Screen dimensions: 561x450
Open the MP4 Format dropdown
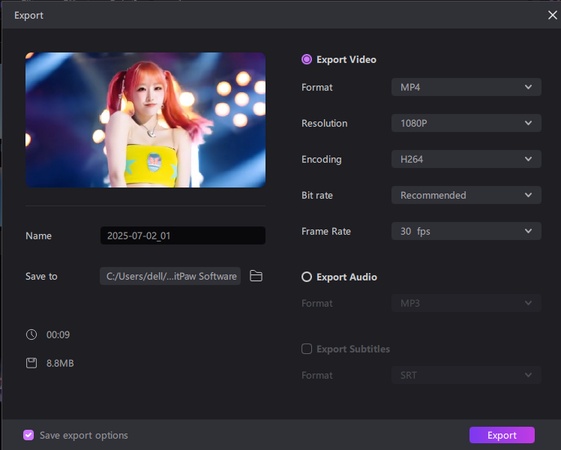(466, 87)
